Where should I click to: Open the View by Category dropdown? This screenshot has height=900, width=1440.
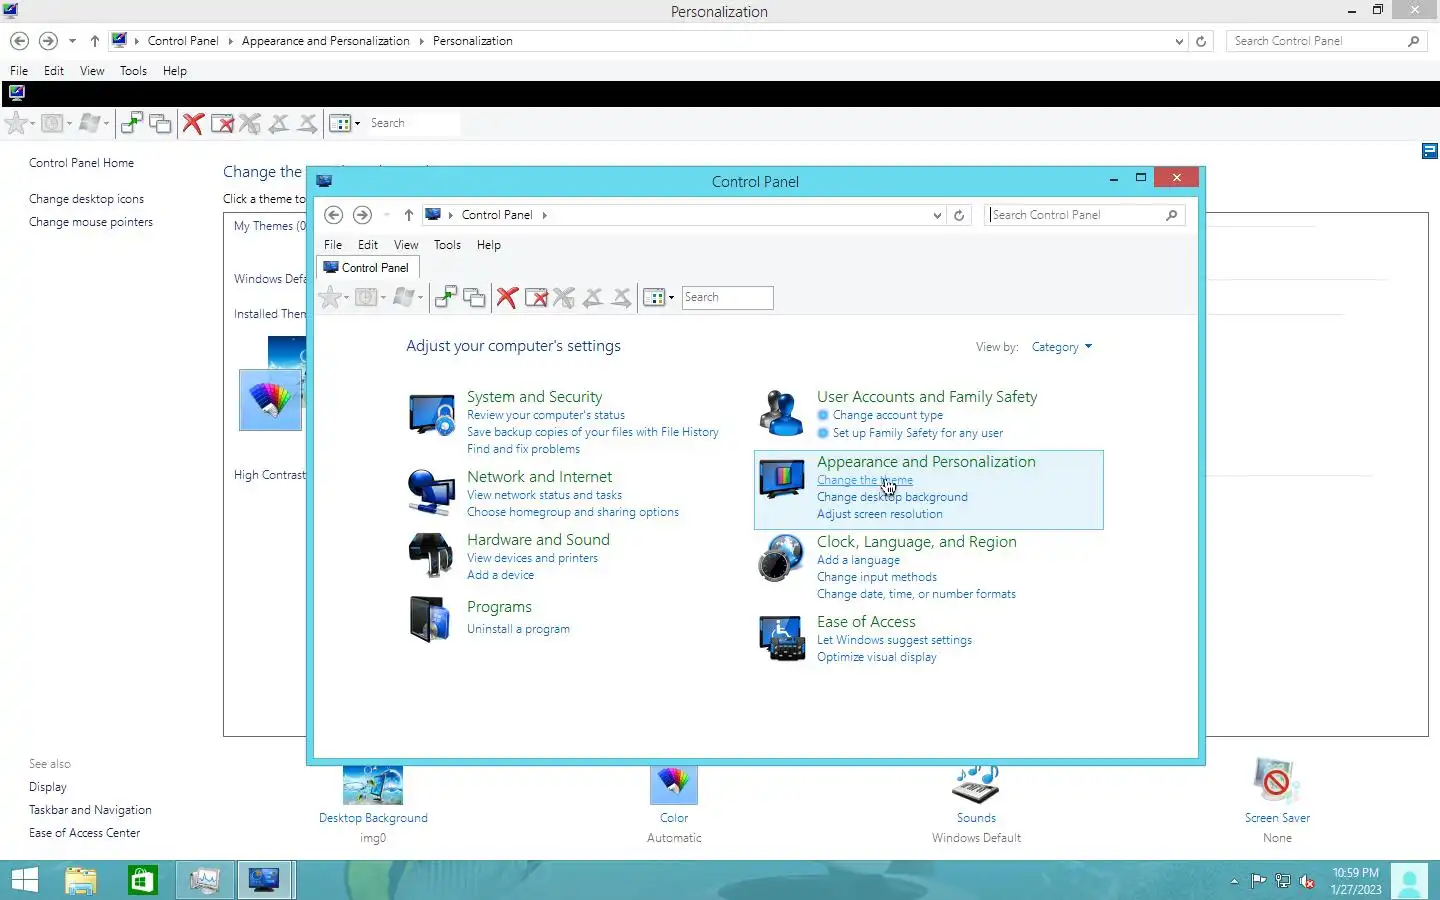(x=1062, y=347)
